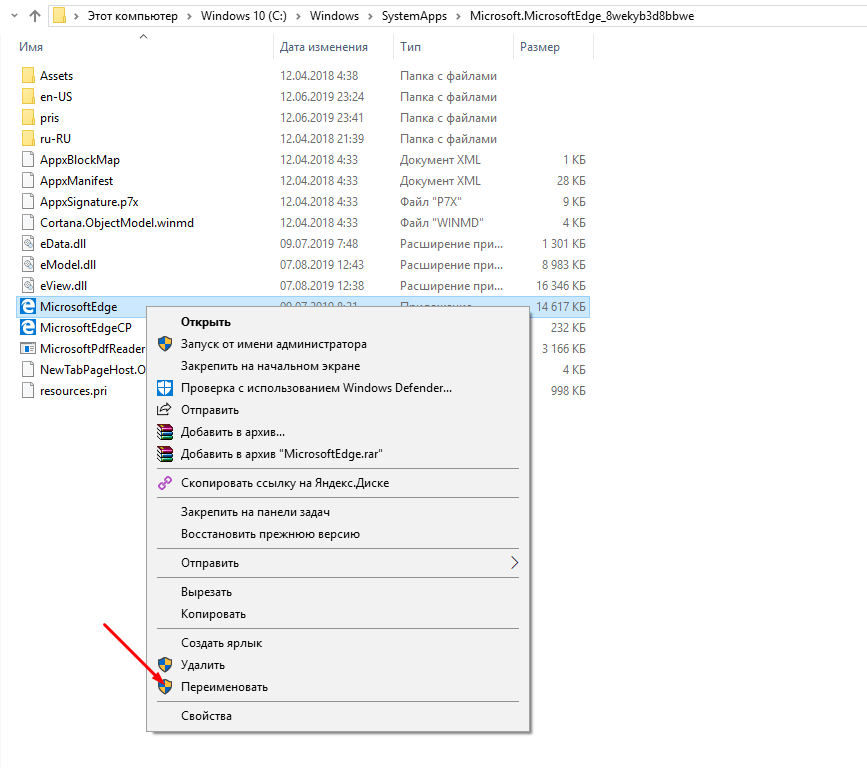Click the AppxManifest file icon
867x768 pixels.
[x=28, y=180]
